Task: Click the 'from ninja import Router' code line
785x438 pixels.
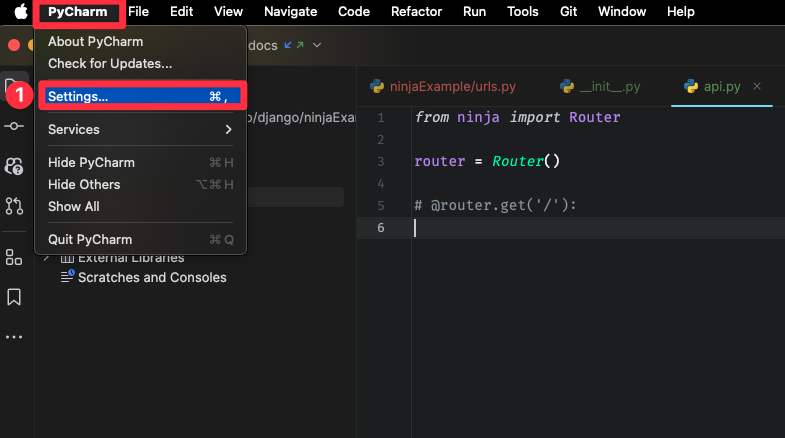Action: click(518, 117)
